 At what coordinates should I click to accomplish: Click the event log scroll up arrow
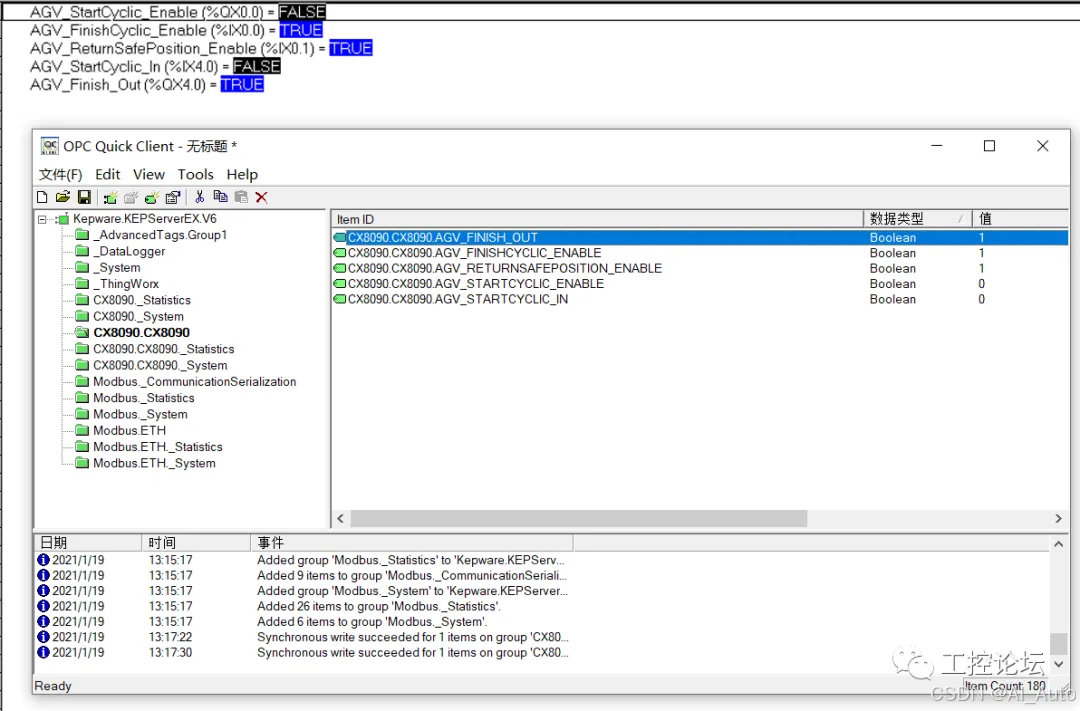[1059, 544]
